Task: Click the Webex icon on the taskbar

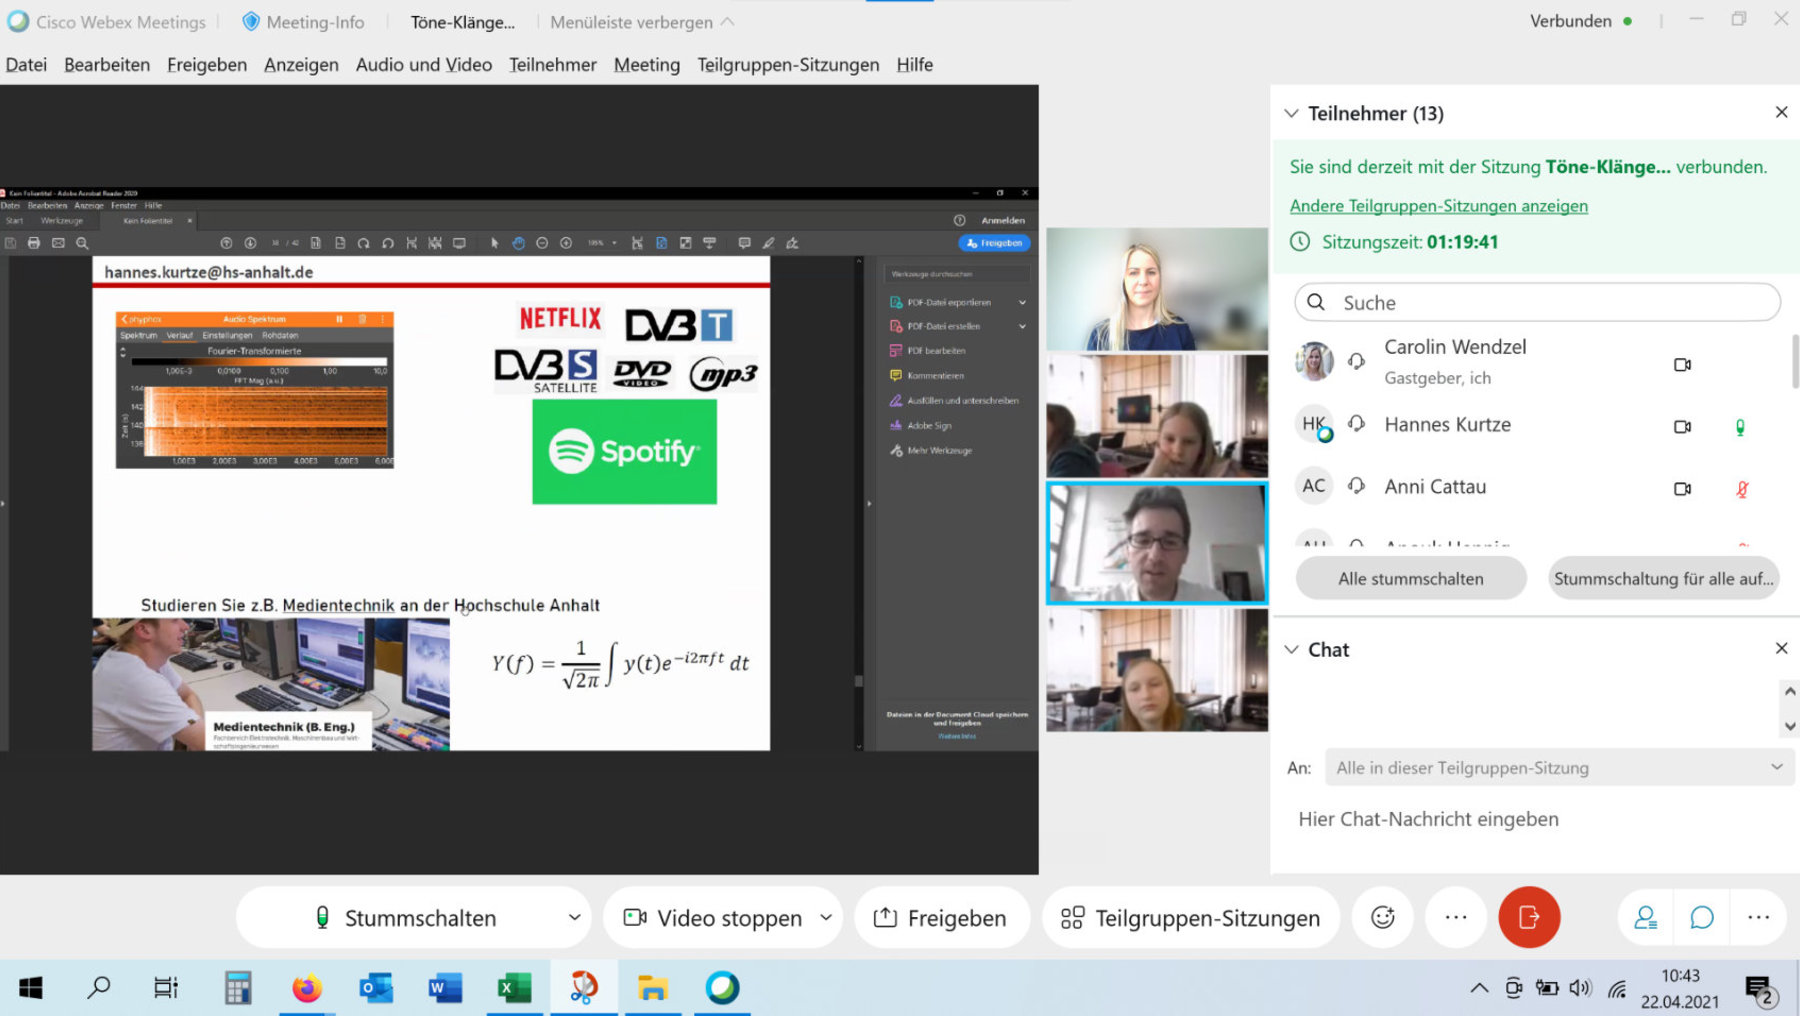Action: pos(722,988)
